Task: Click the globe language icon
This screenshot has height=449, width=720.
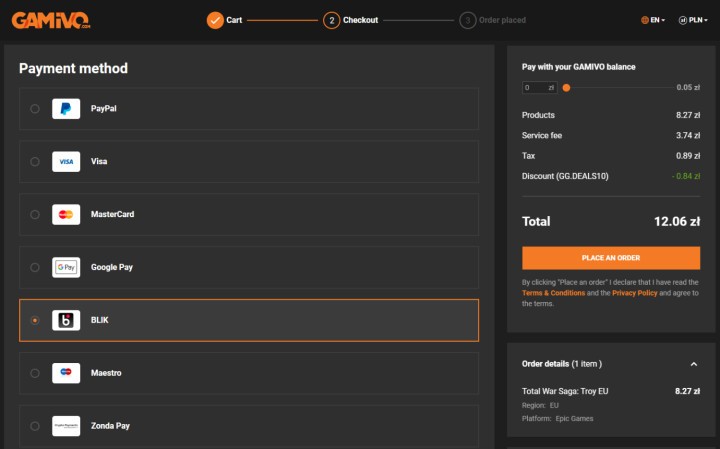Action: click(645, 20)
